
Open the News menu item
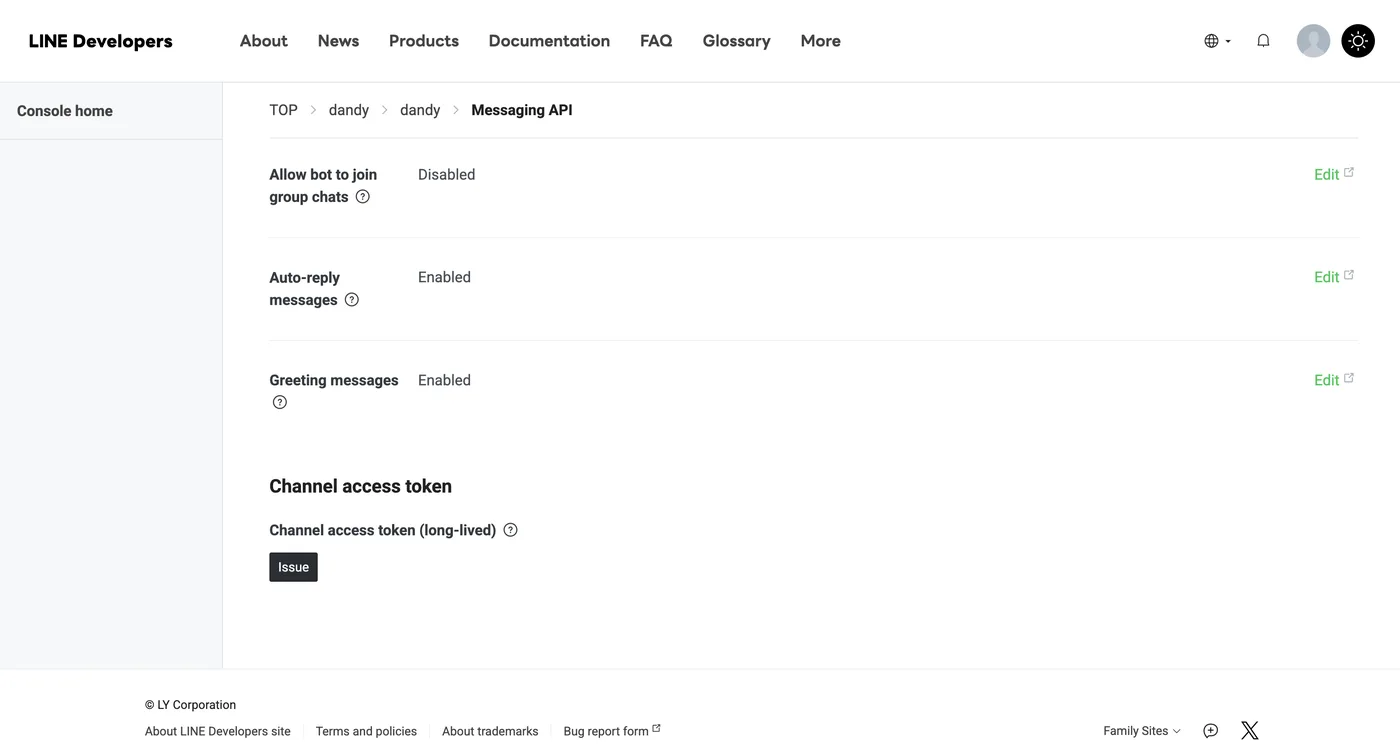pos(338,41)
